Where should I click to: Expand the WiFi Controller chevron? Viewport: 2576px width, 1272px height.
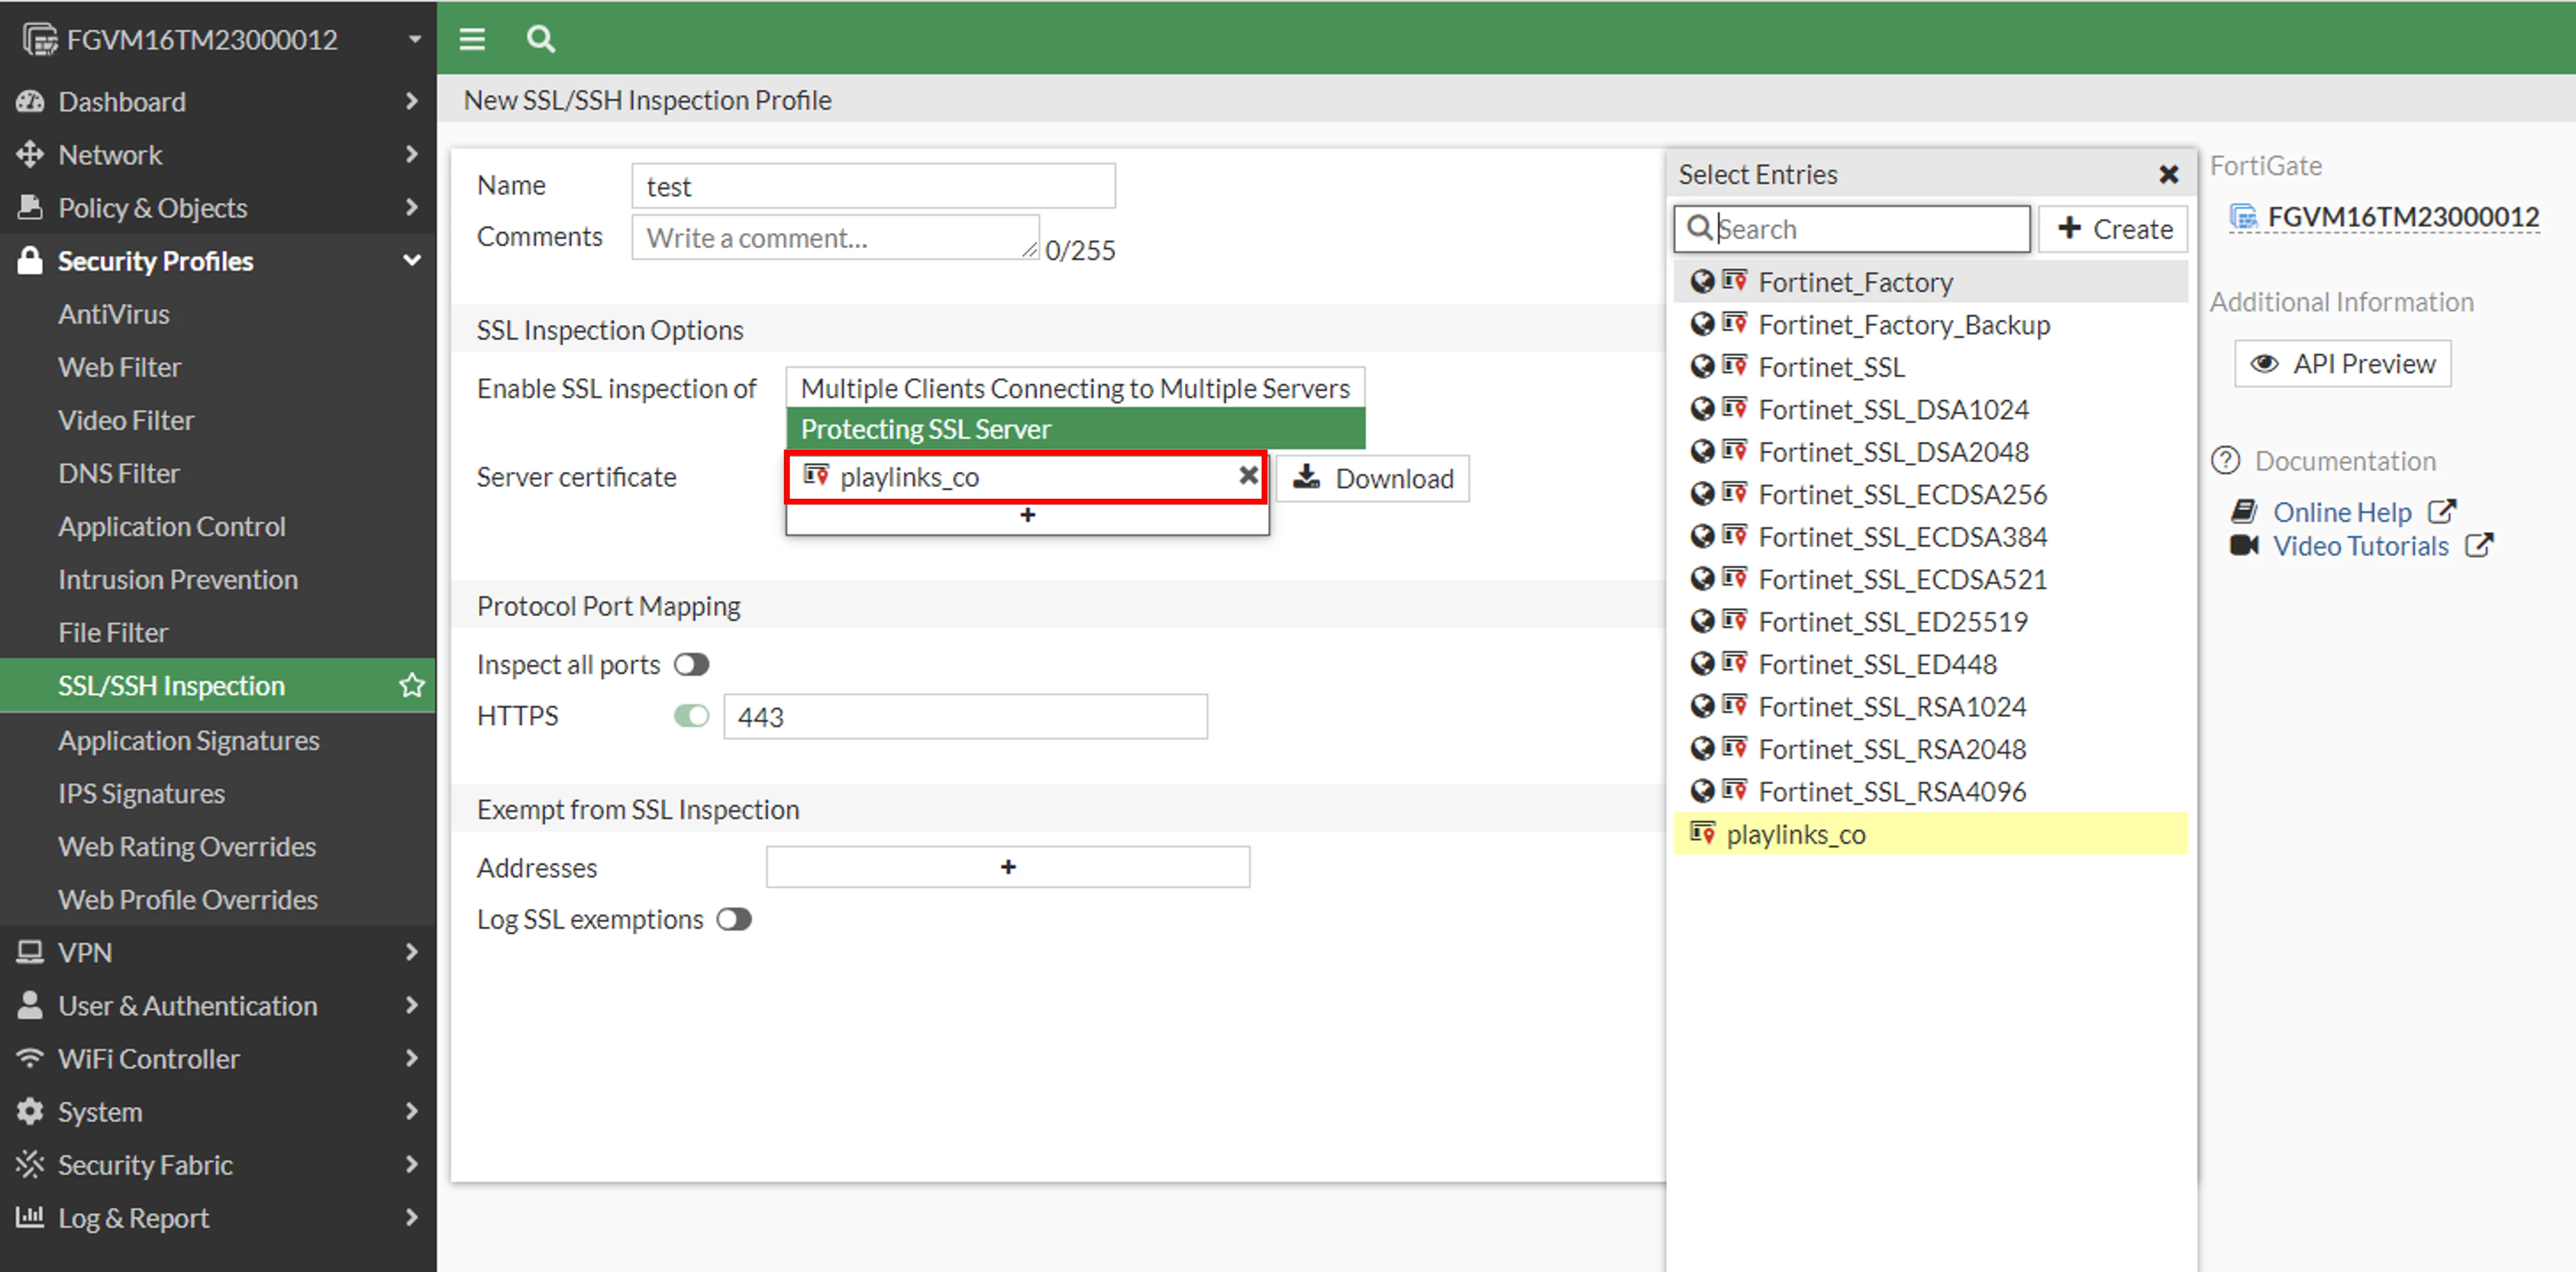click(x=412, y=1057)
